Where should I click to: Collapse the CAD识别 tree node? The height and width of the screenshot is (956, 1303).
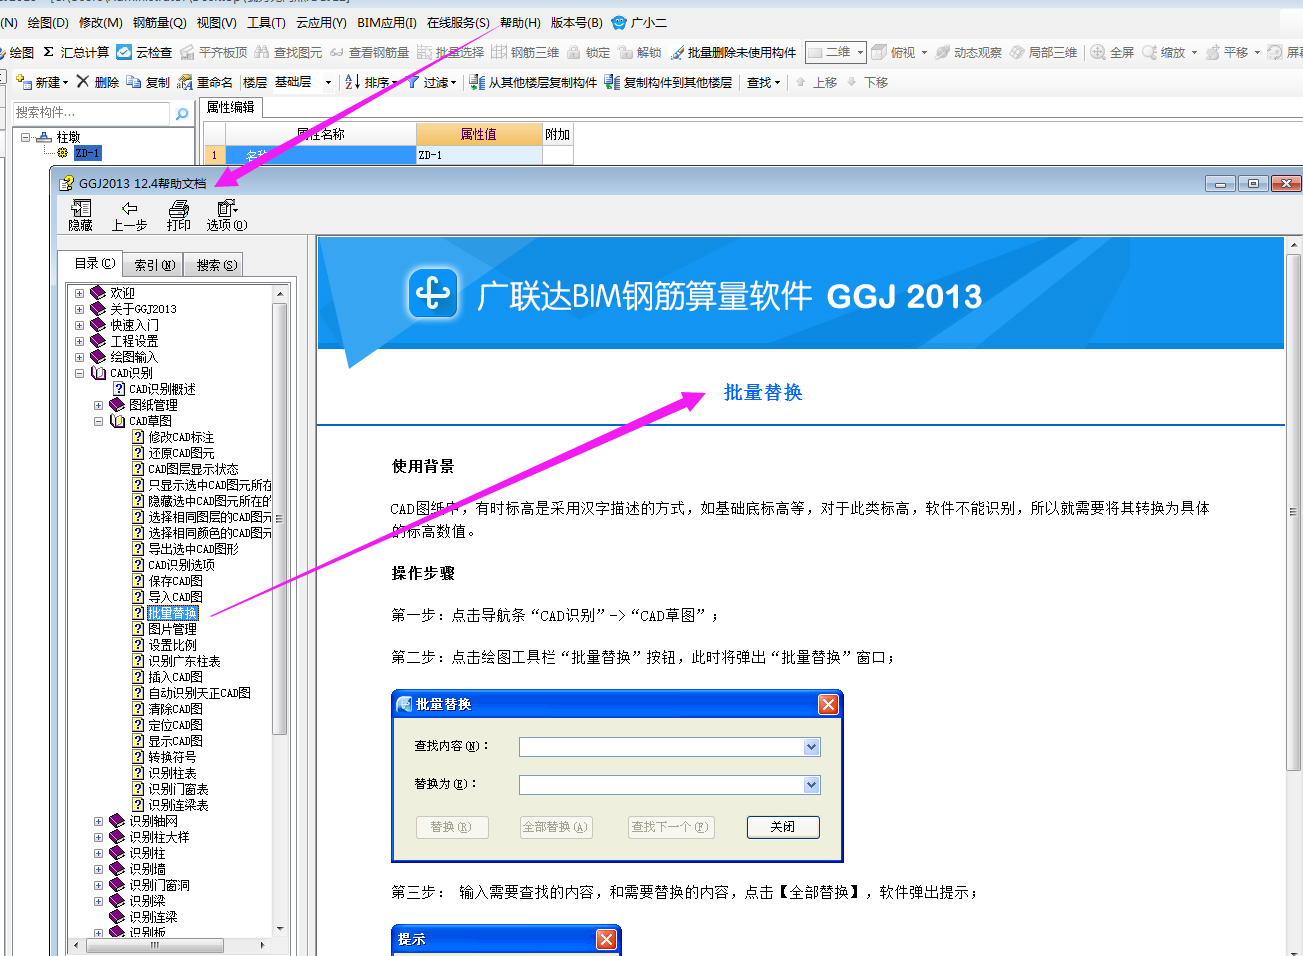tap(80, 373)
